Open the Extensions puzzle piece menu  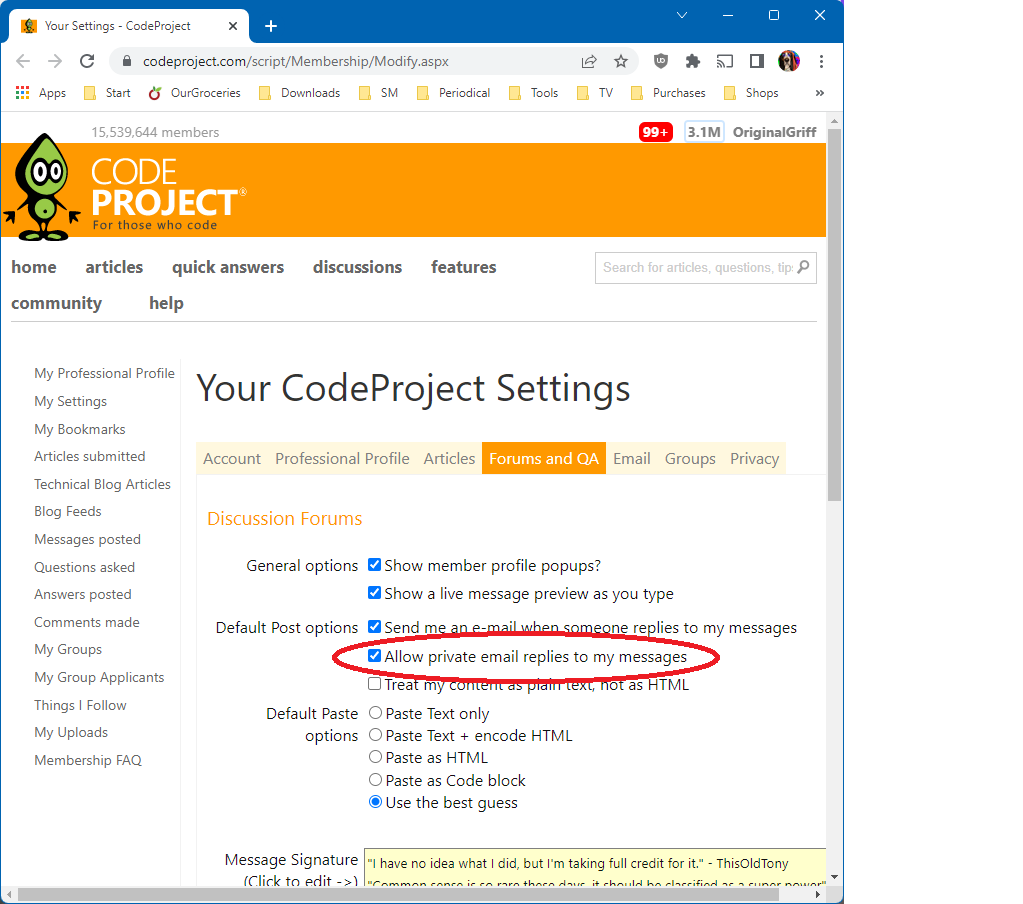pos(693,61)
